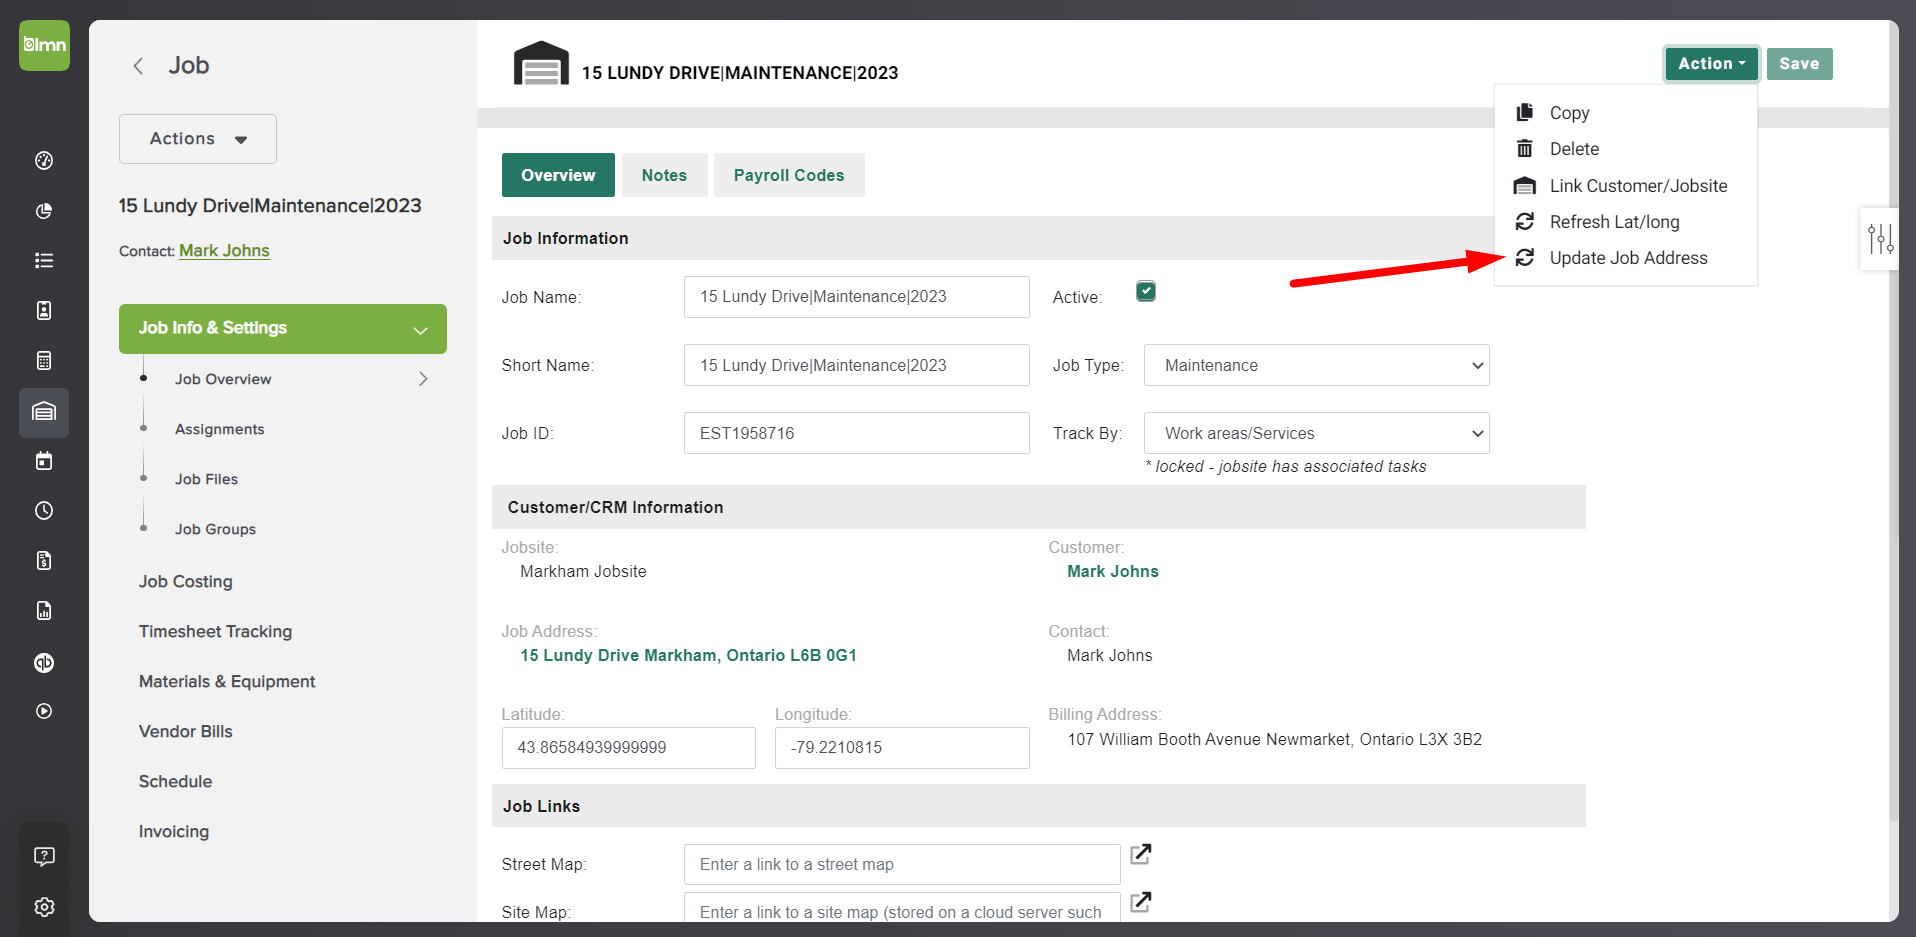This screenshot has width=1916, height=937.
Task: Expand the Job Overview chevron arrow
Action: 423,379
